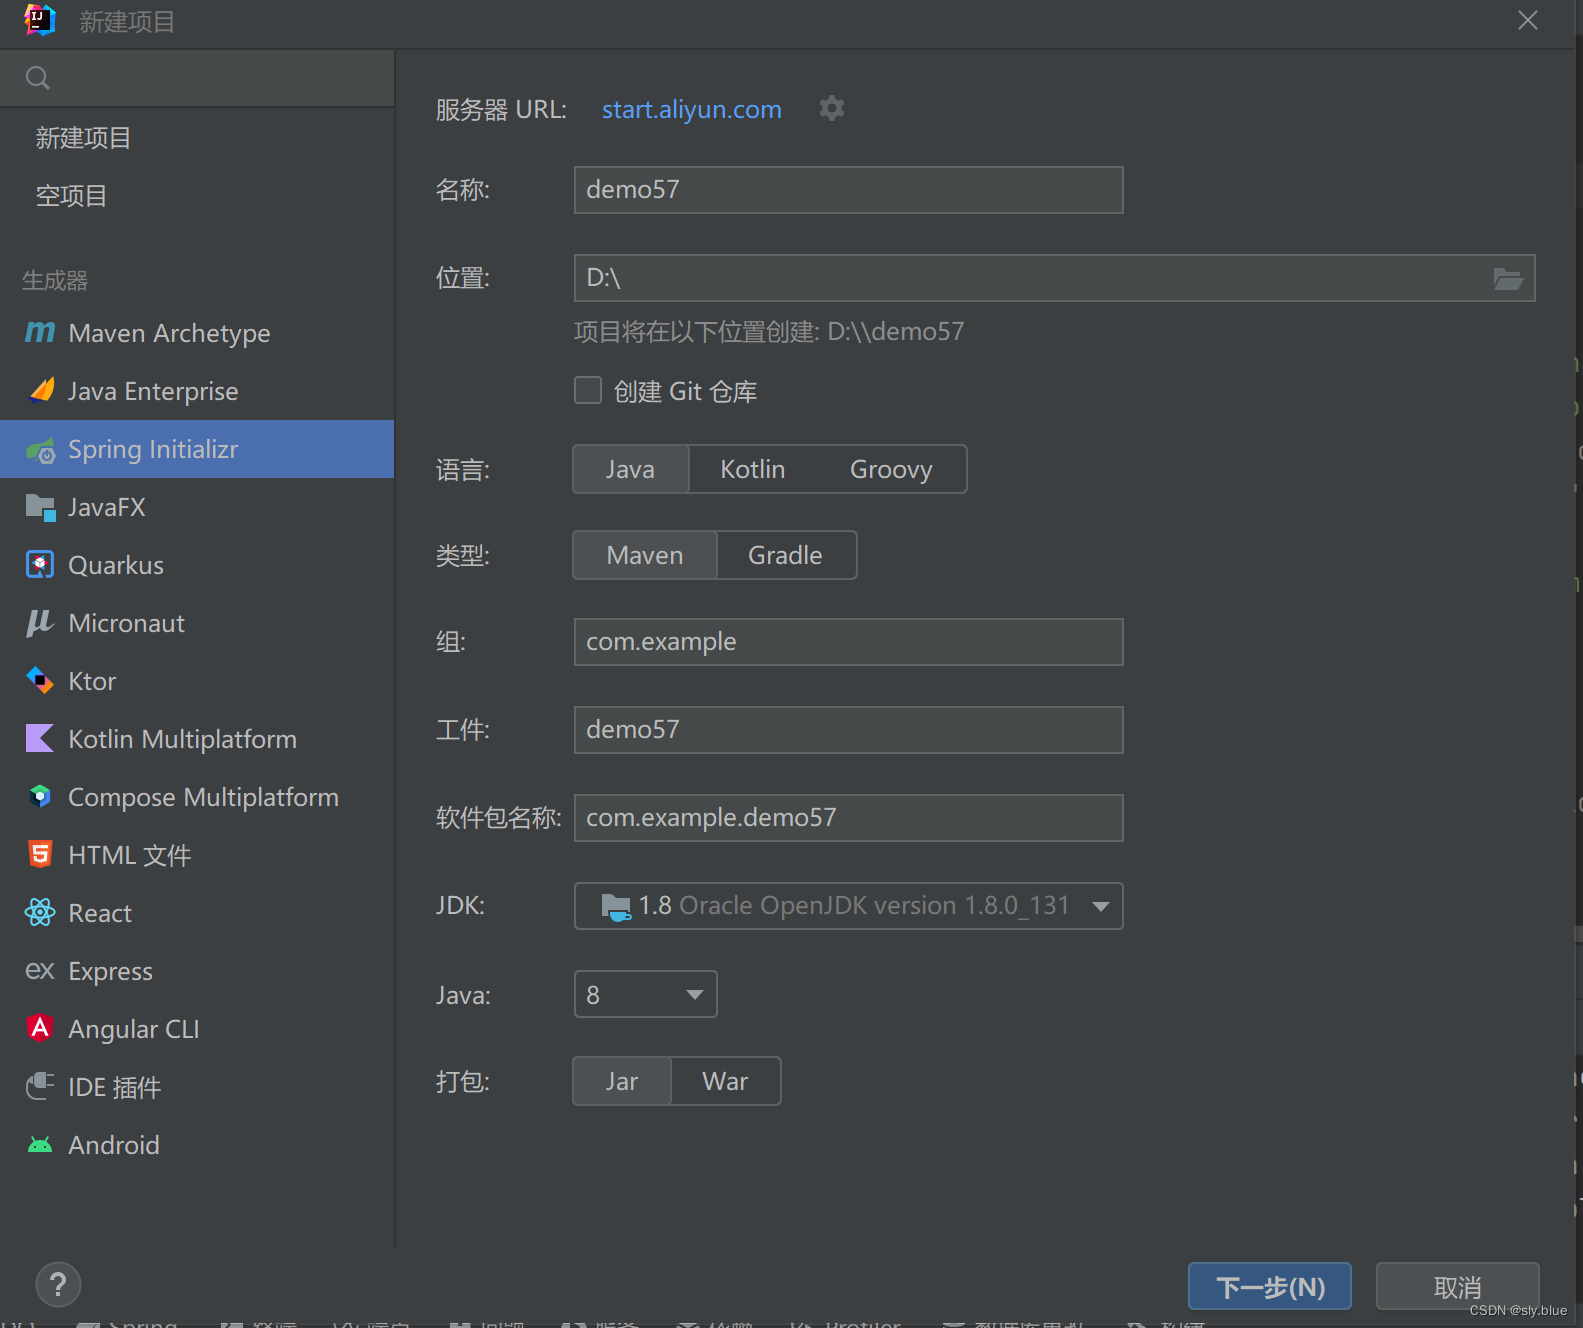Click the Express ex icon

[40, 970]
